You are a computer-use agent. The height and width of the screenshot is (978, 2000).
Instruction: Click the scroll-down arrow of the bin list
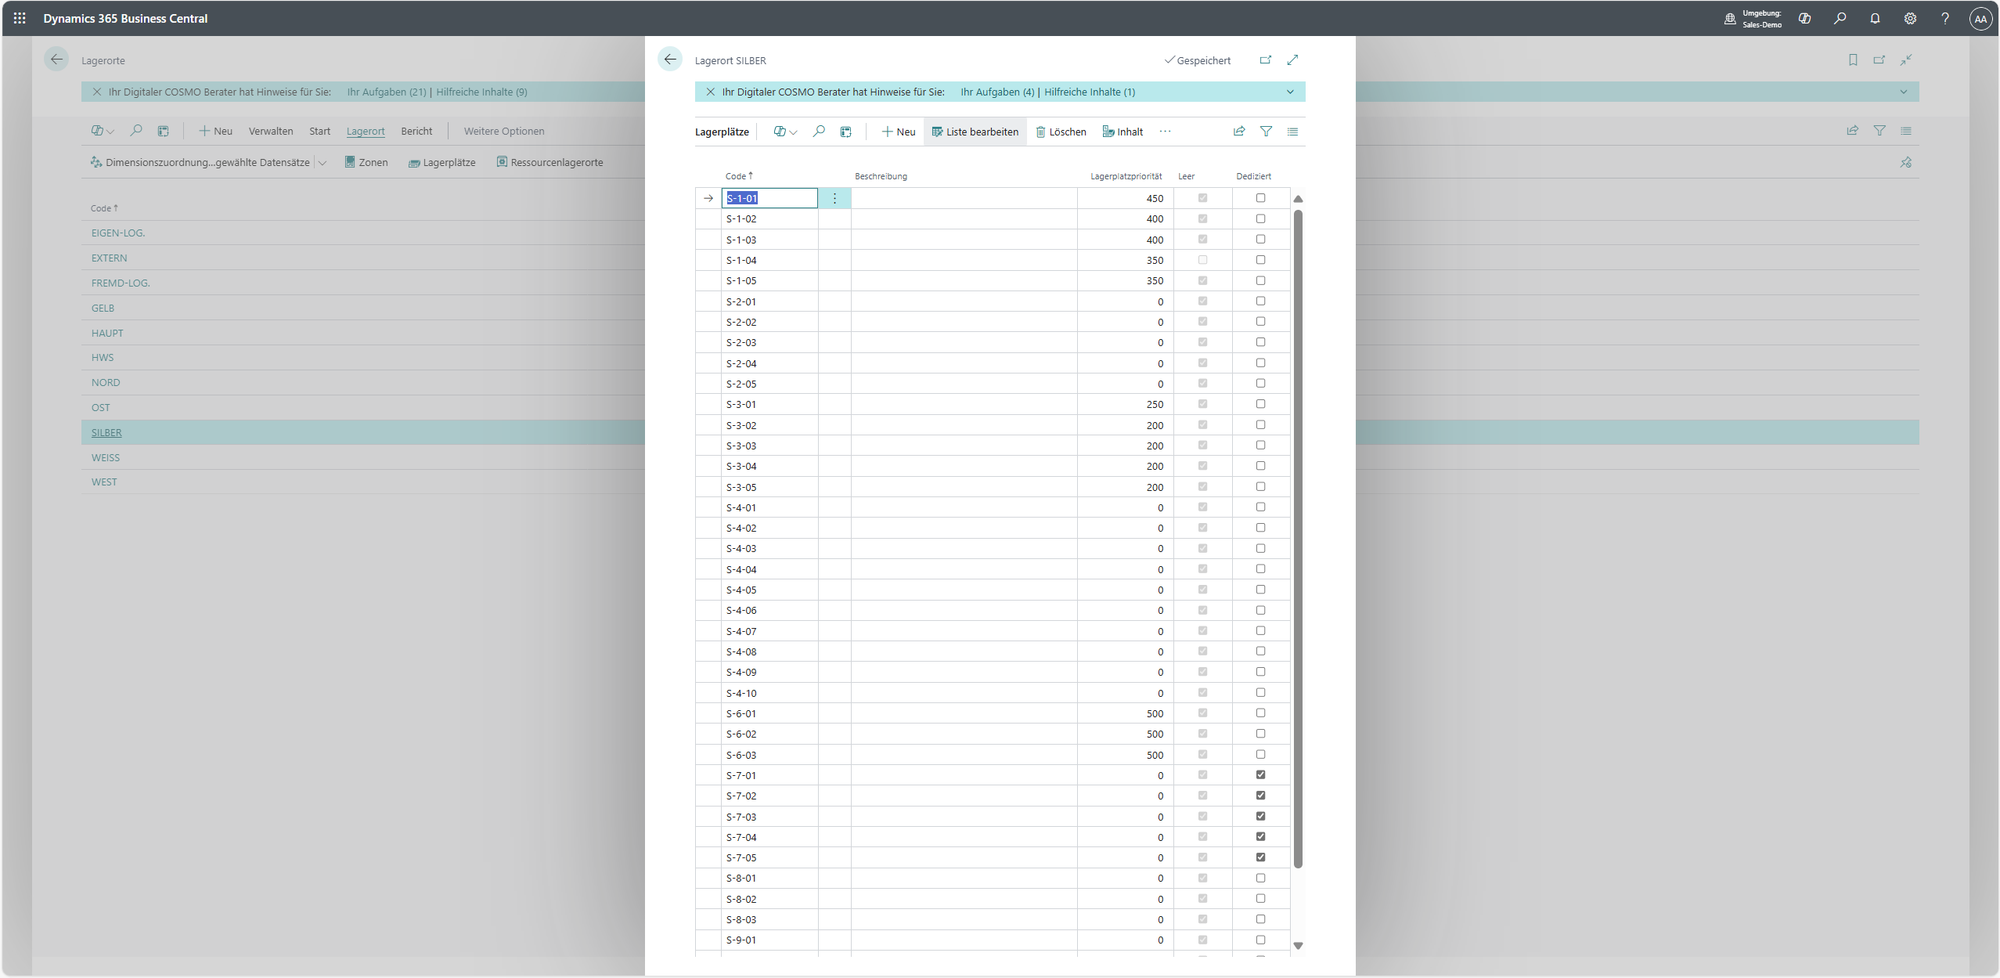(x=1298, y=945)
